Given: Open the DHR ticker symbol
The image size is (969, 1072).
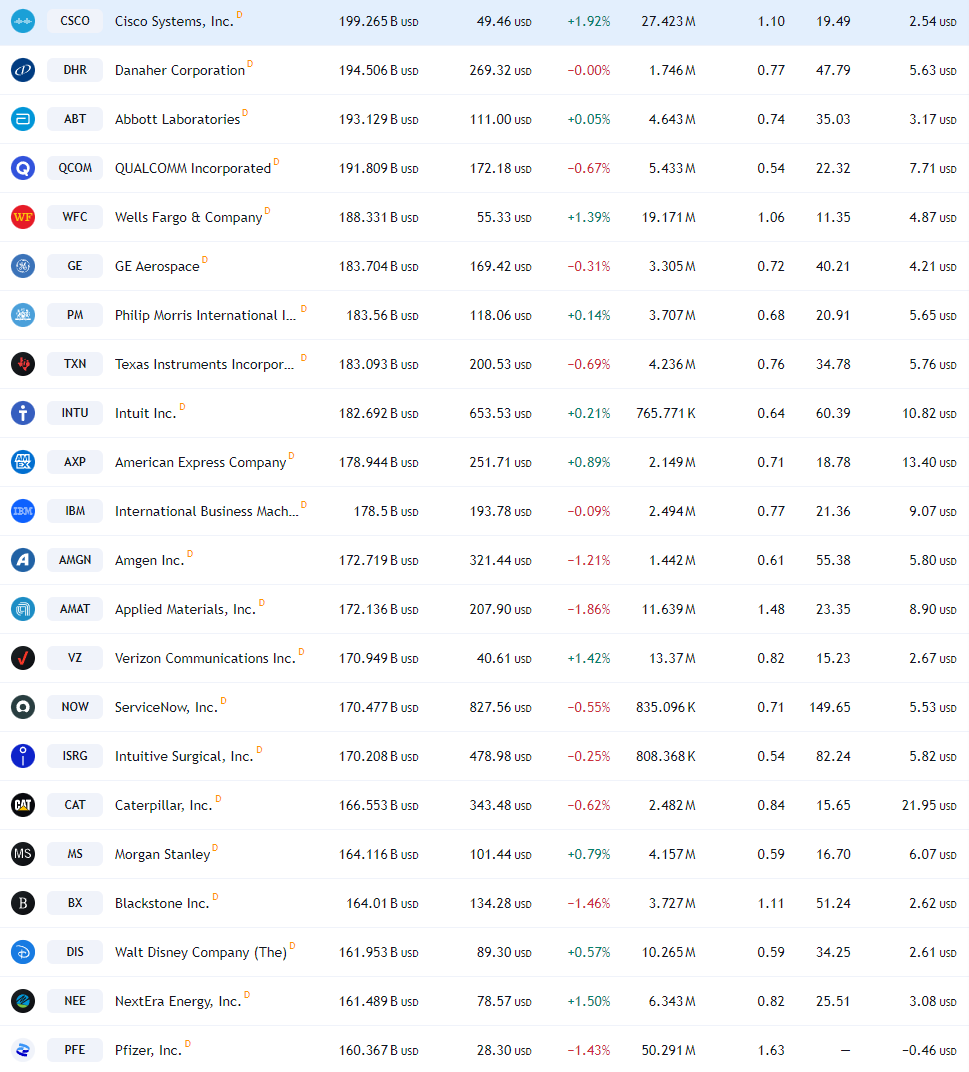Looking at the screenshot, I should [75, 70].
